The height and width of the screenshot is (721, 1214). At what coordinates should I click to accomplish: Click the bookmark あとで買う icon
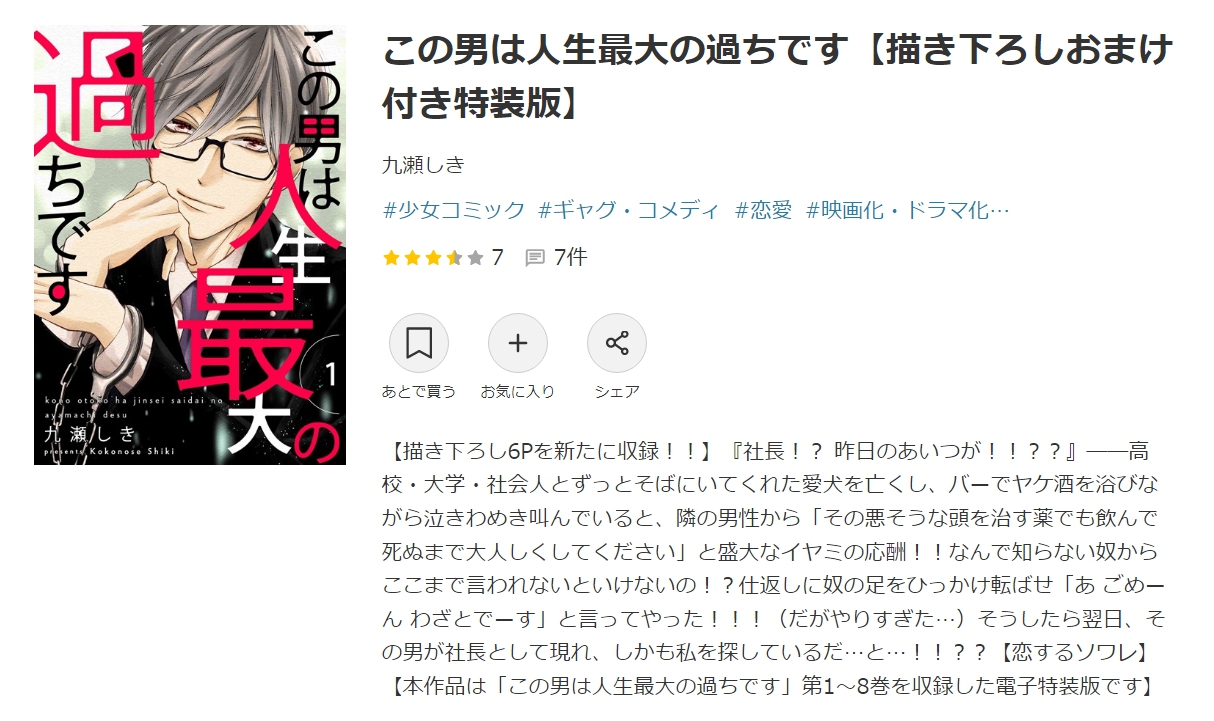click(x=418, y=344)
